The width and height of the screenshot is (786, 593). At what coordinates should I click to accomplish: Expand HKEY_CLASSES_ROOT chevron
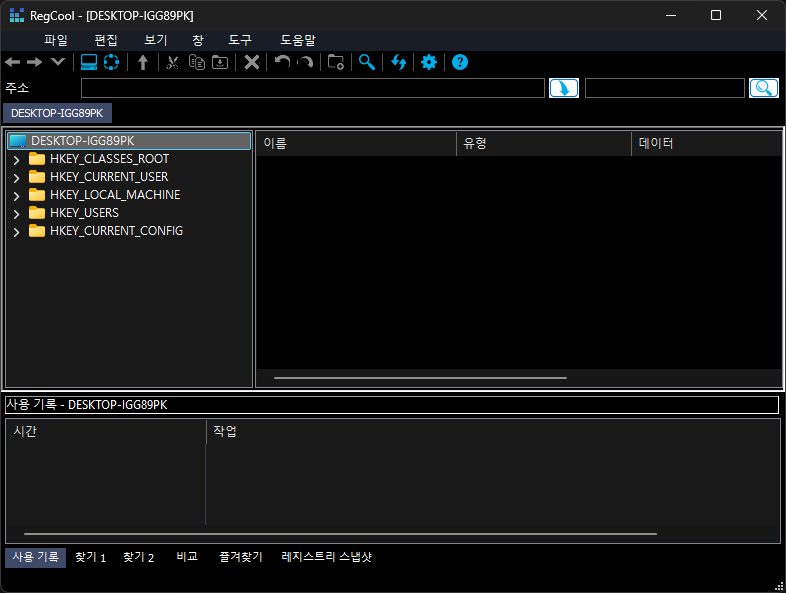click(x=17, y=160)
